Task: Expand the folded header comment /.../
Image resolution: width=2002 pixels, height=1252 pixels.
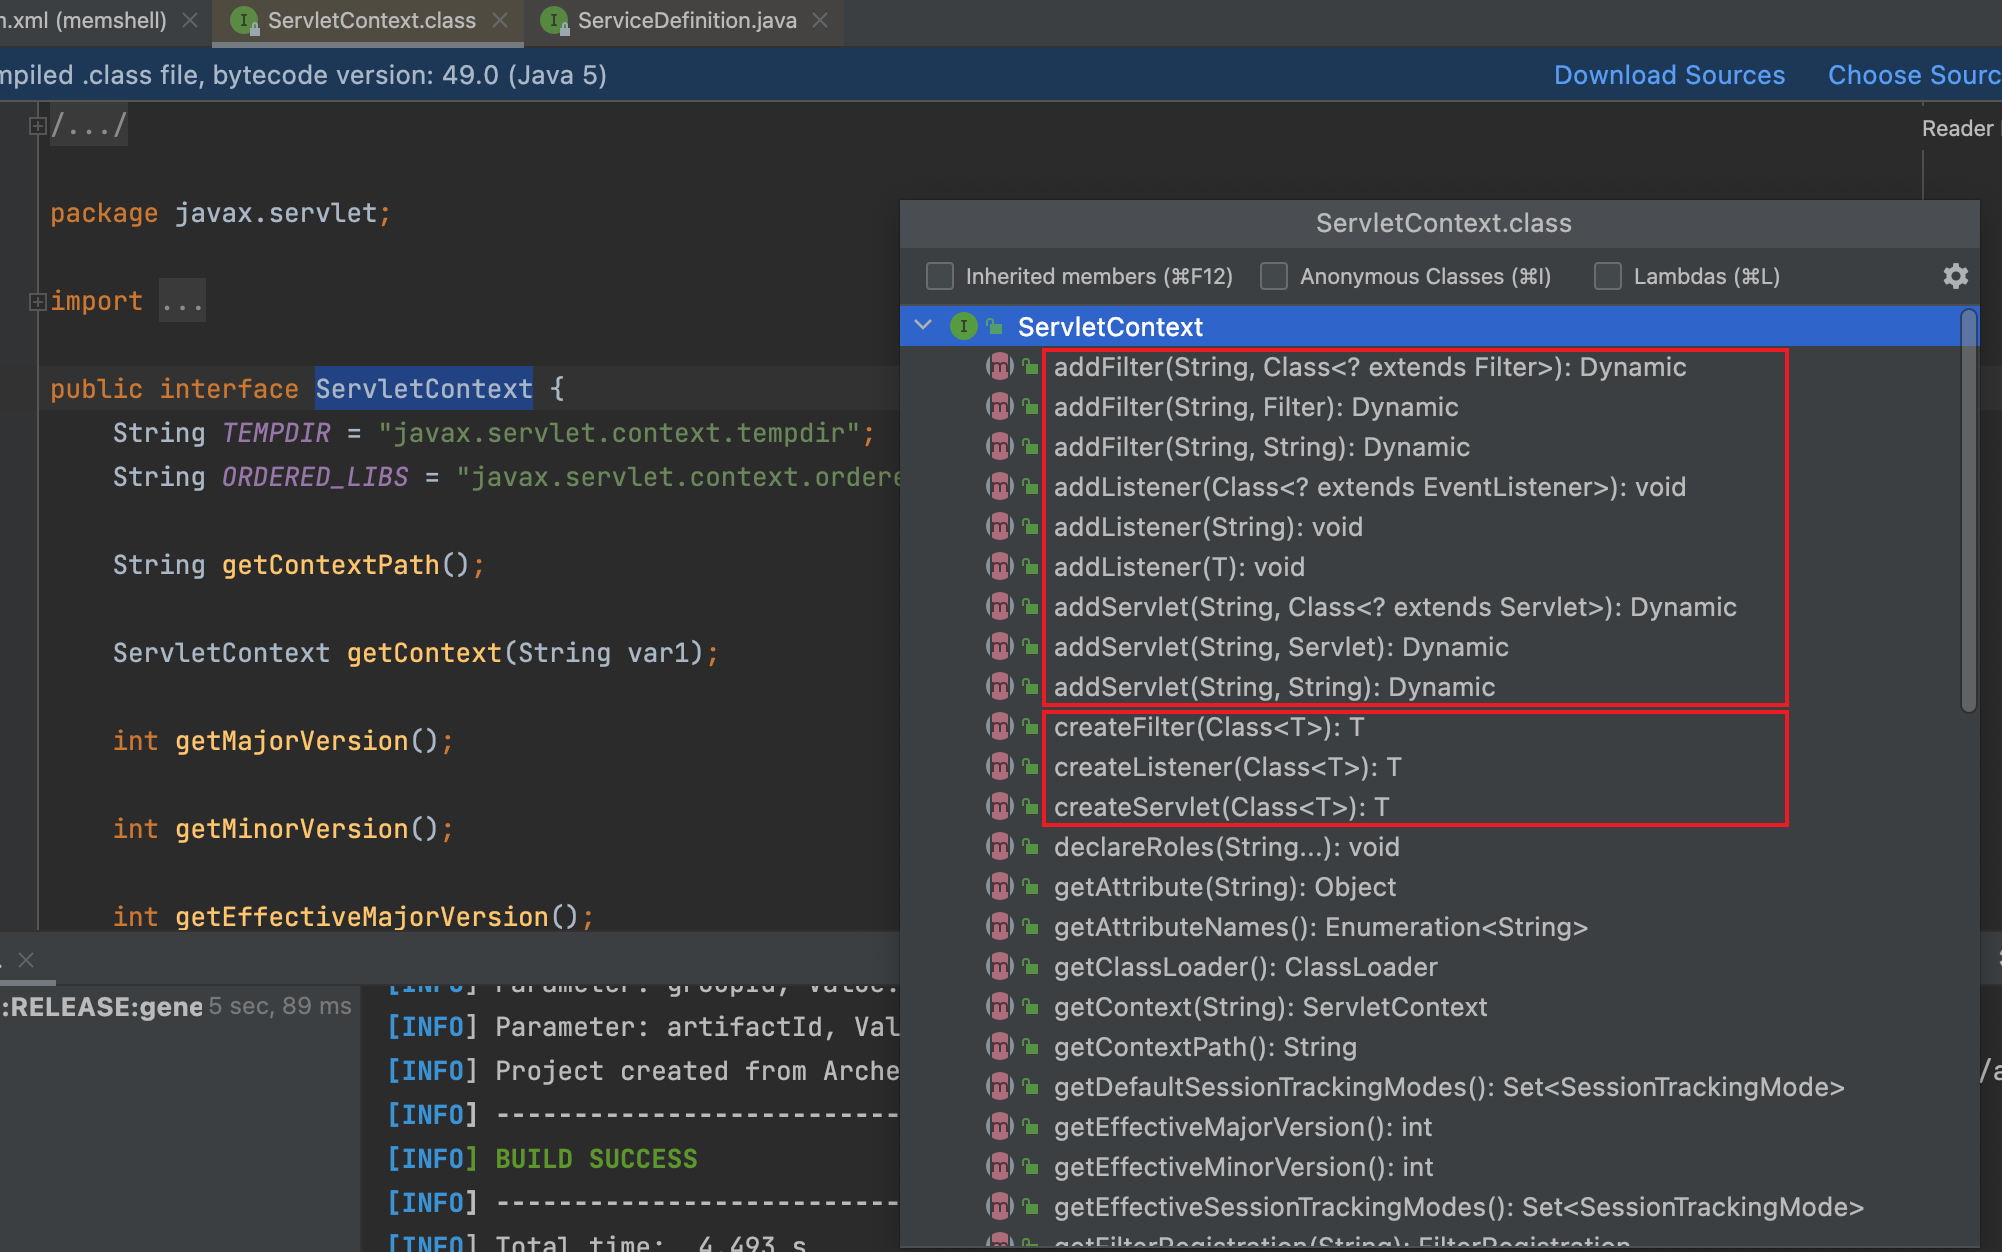Action: (x=37, y=126)
